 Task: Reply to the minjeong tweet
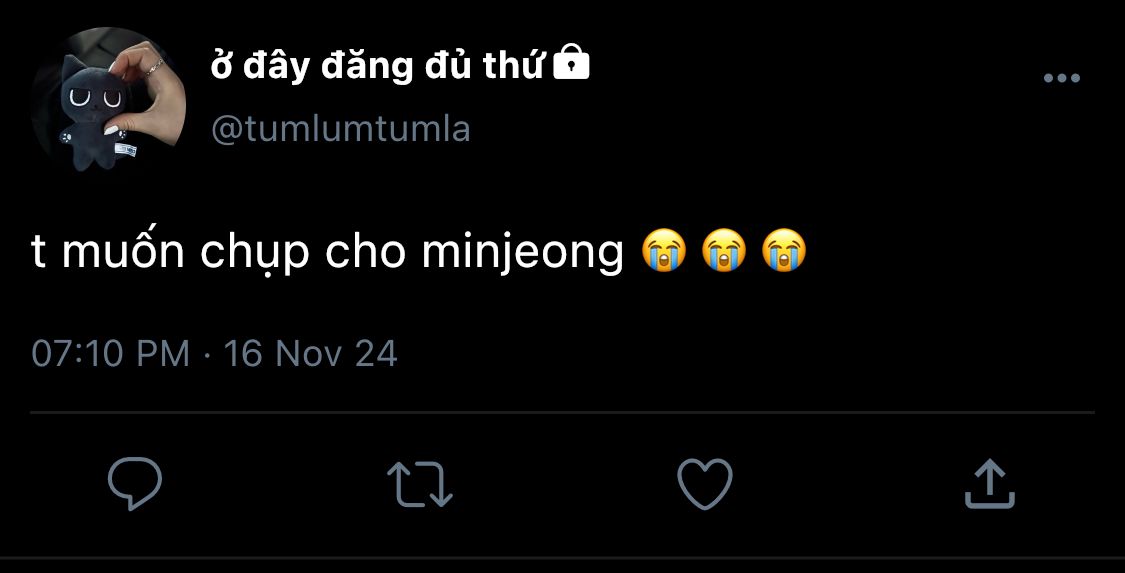pos(135,484)
